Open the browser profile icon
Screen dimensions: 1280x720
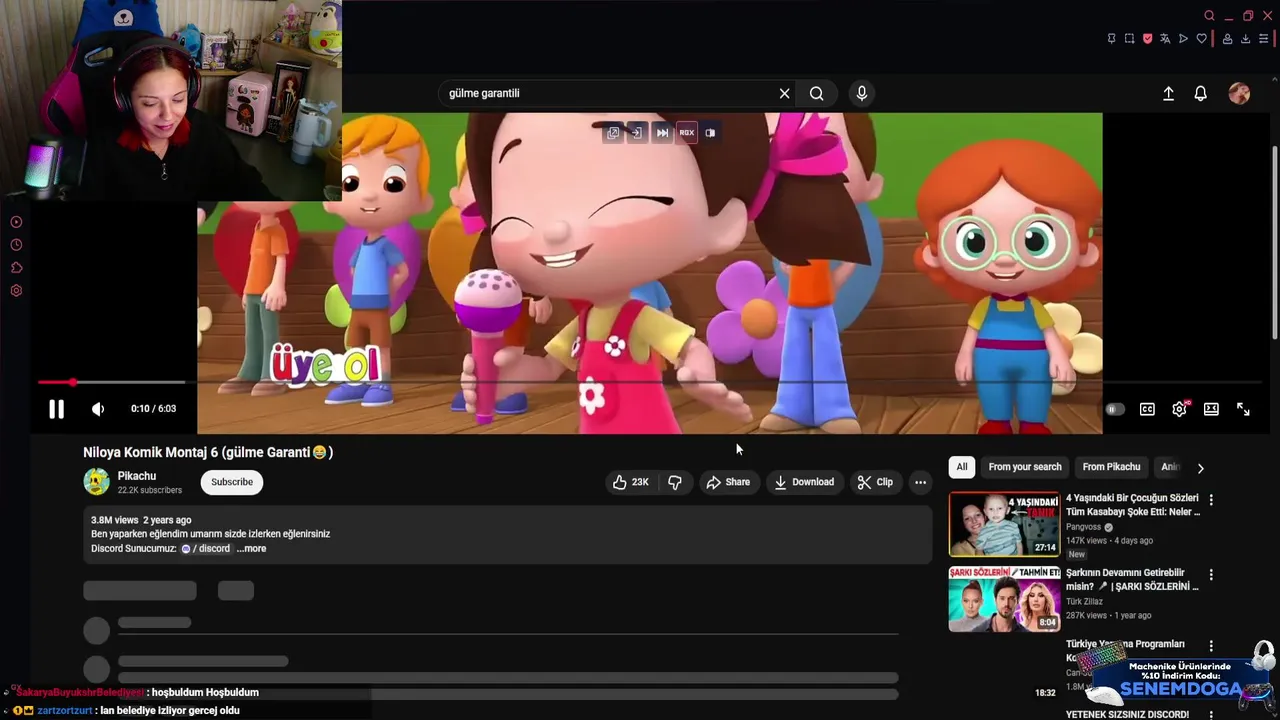[x=1227, y=39]
